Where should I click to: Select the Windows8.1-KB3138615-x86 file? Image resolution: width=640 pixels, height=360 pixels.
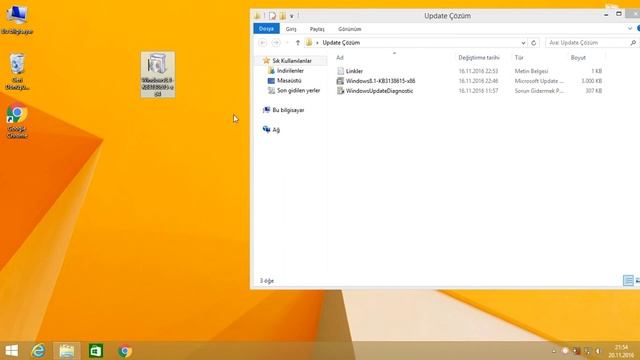[x=380, y=81]
